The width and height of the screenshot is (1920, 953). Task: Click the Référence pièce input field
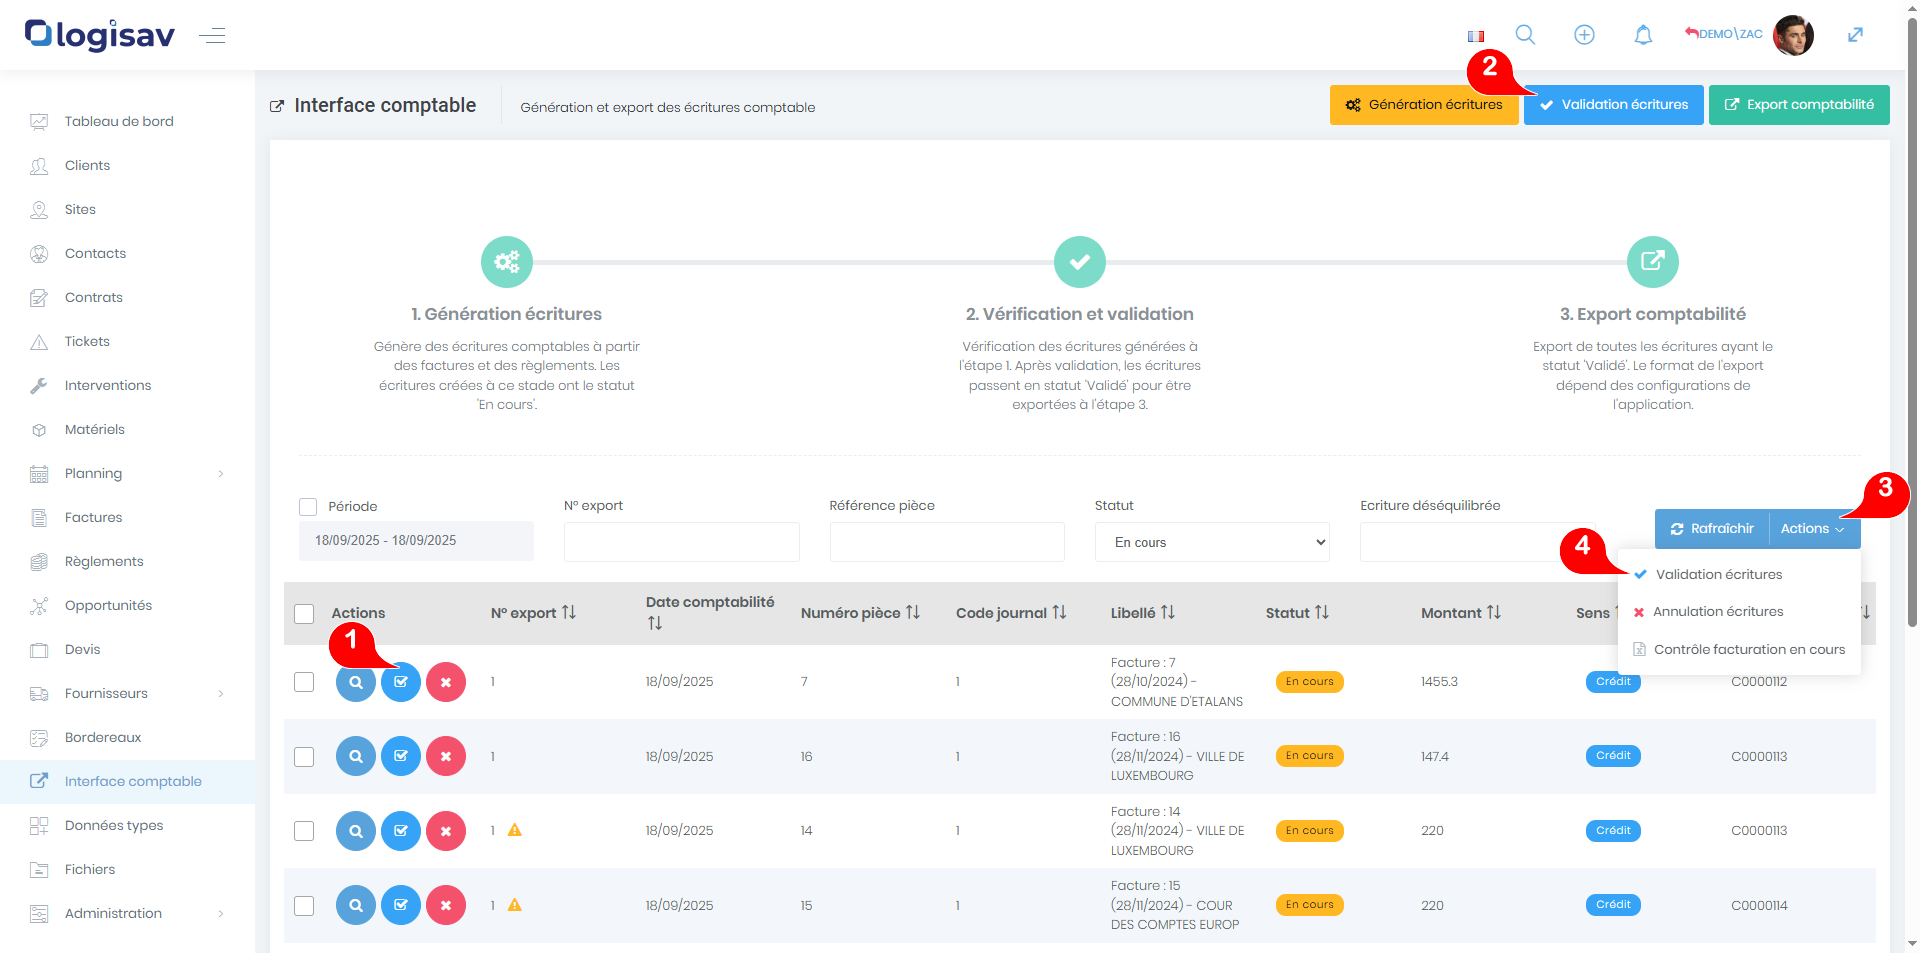pos(947,542)
